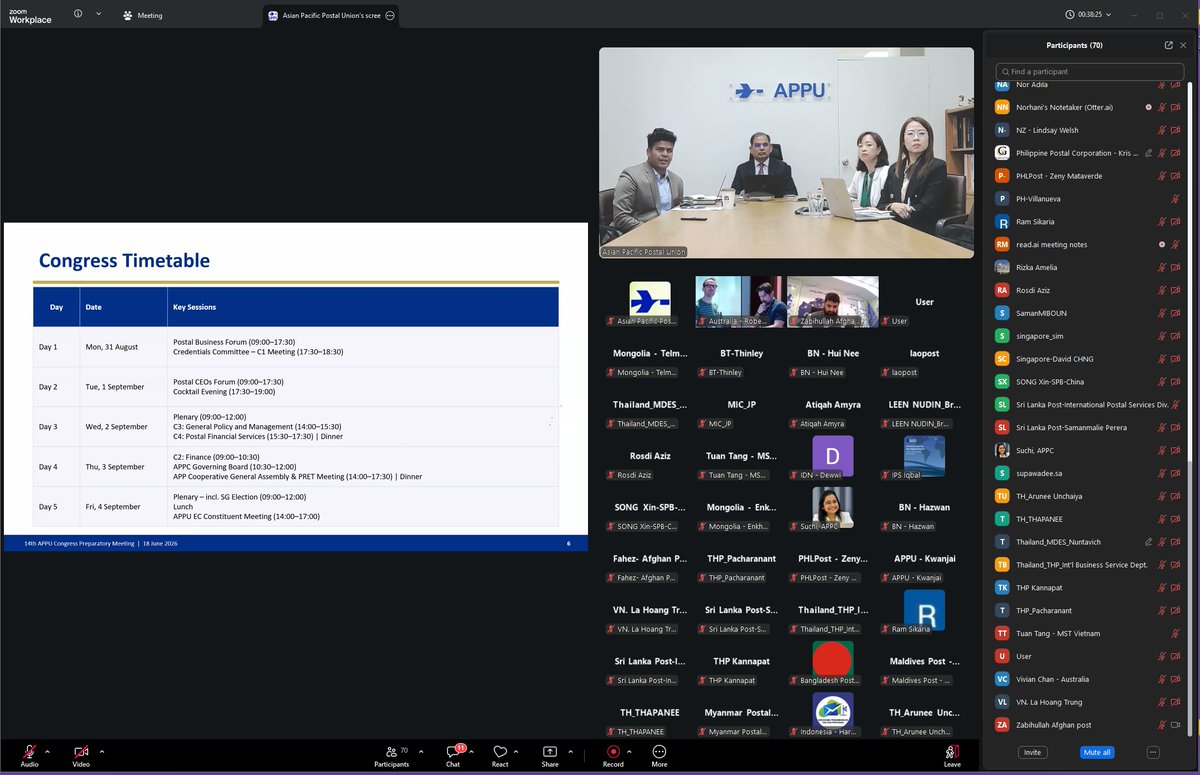Click mic icon for NZ - Lindsay Welsh

click(x=1162, y=130)
